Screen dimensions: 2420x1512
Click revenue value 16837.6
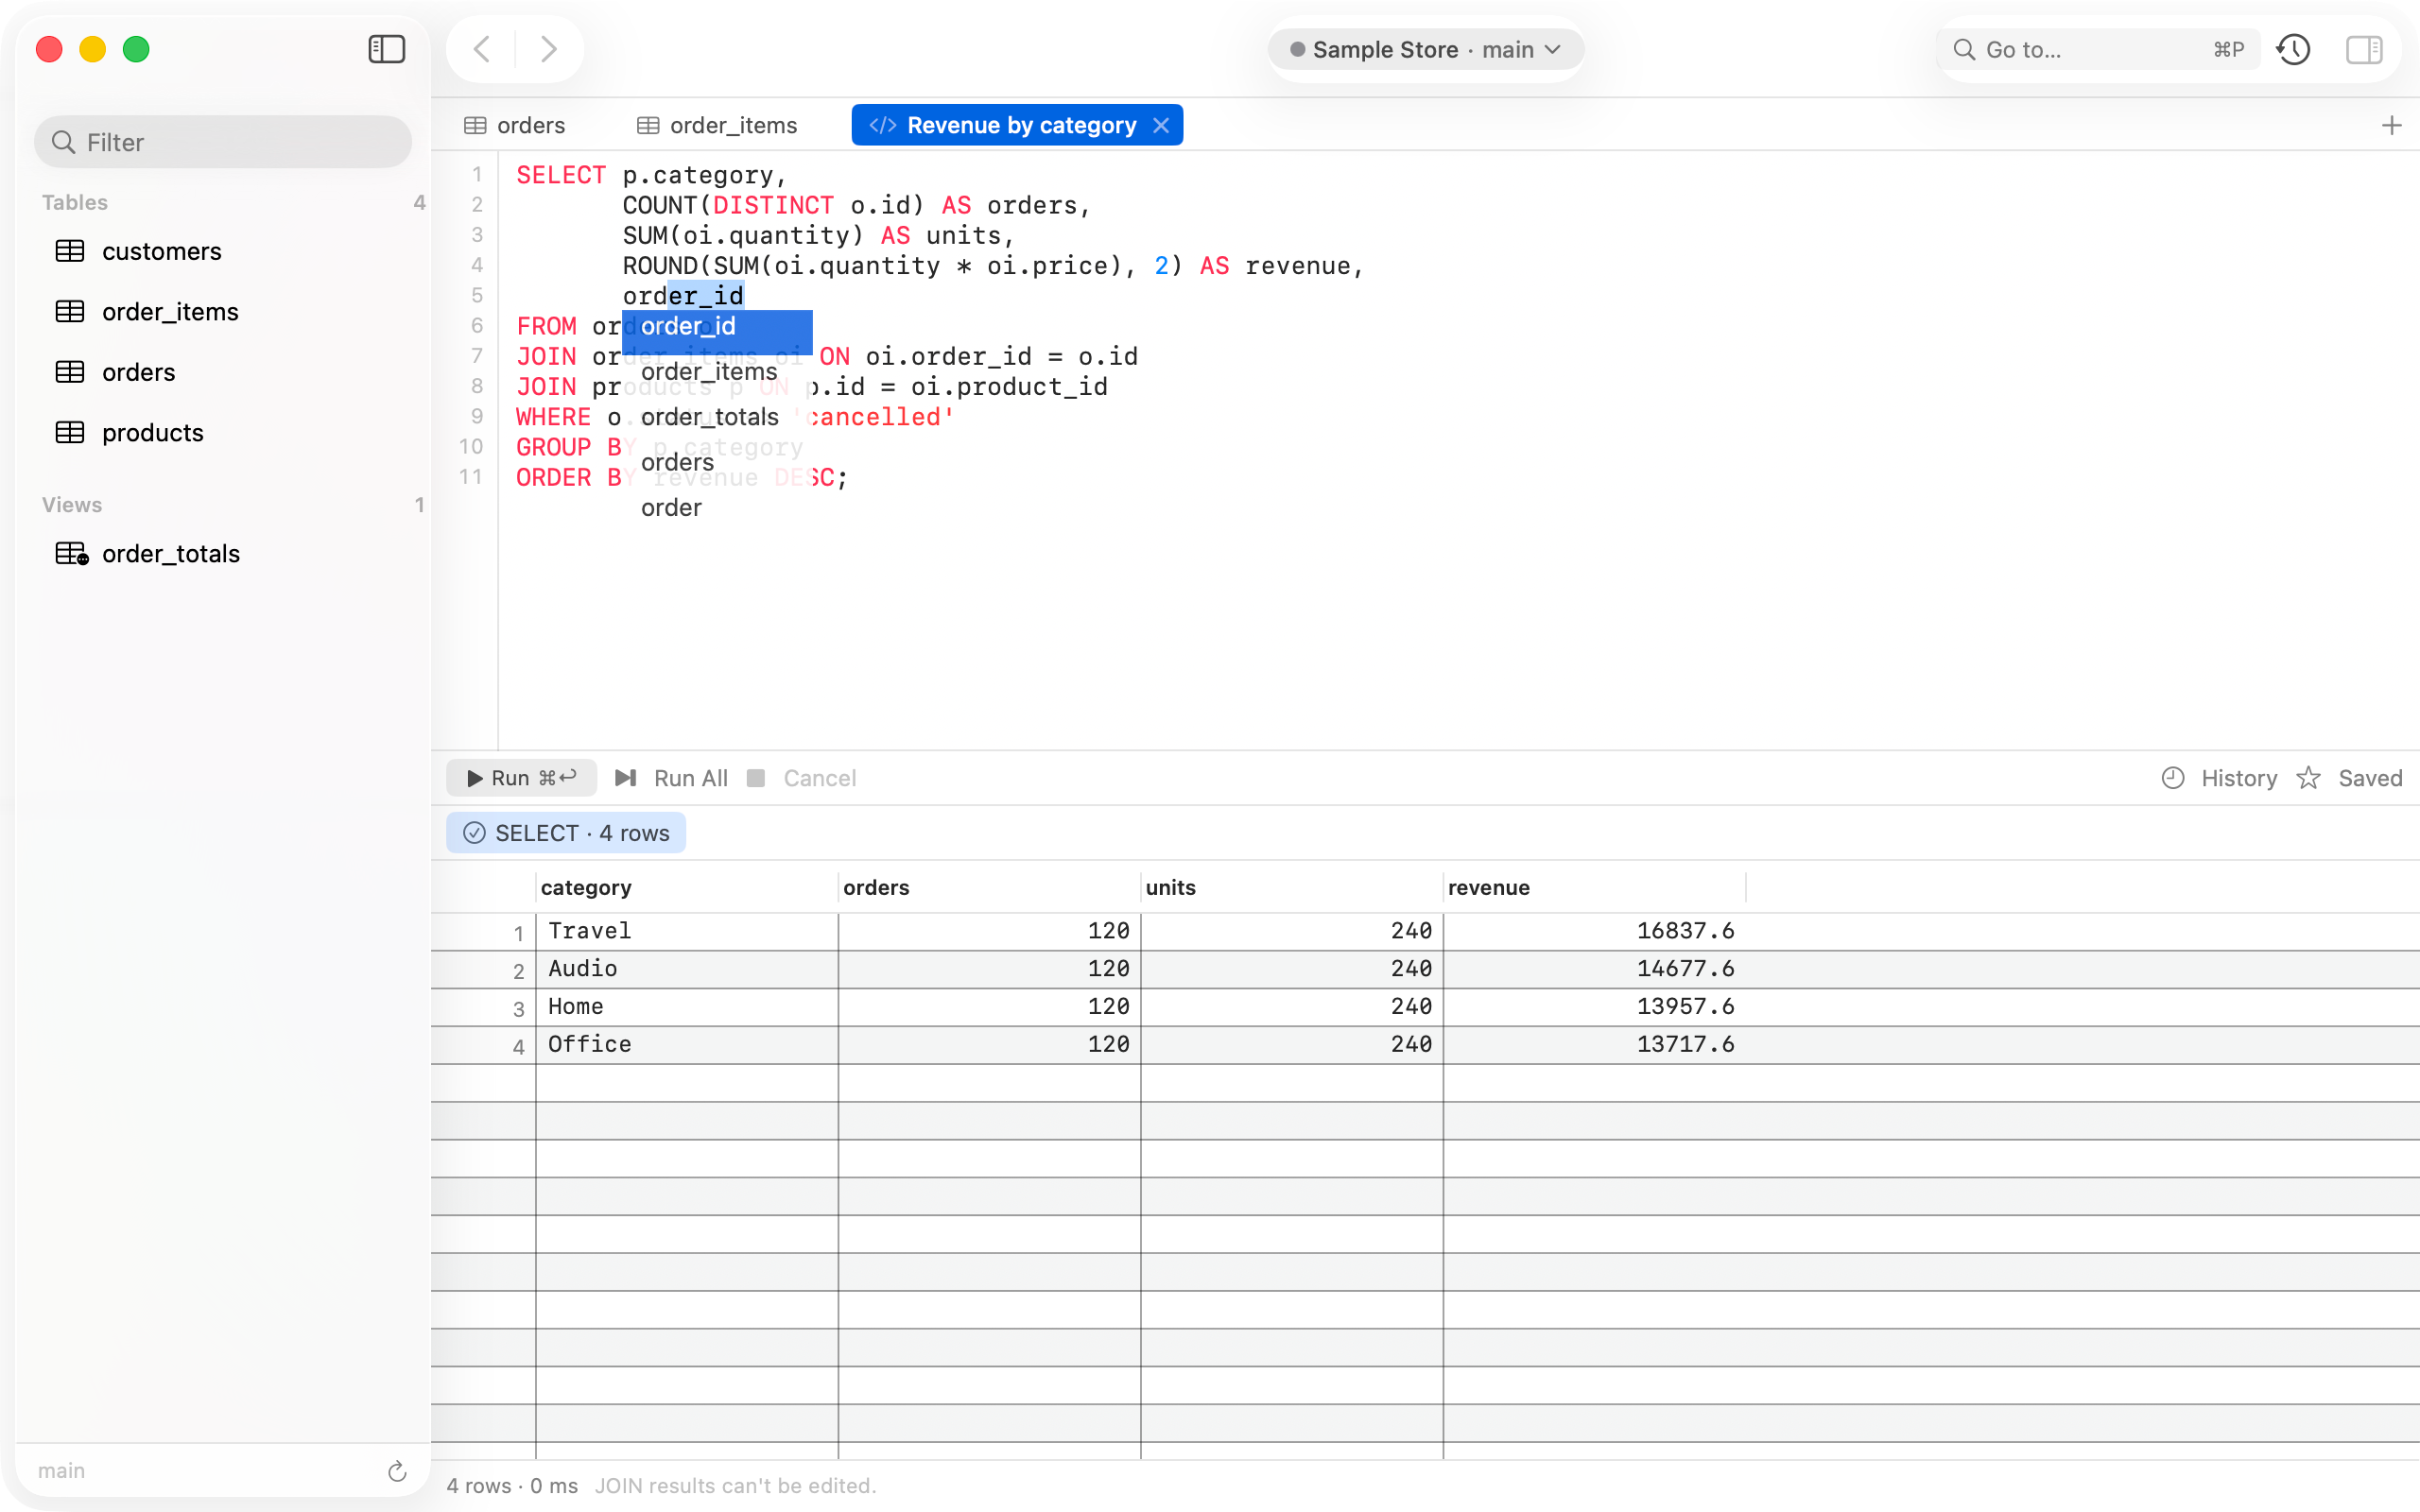point(1685,931)
